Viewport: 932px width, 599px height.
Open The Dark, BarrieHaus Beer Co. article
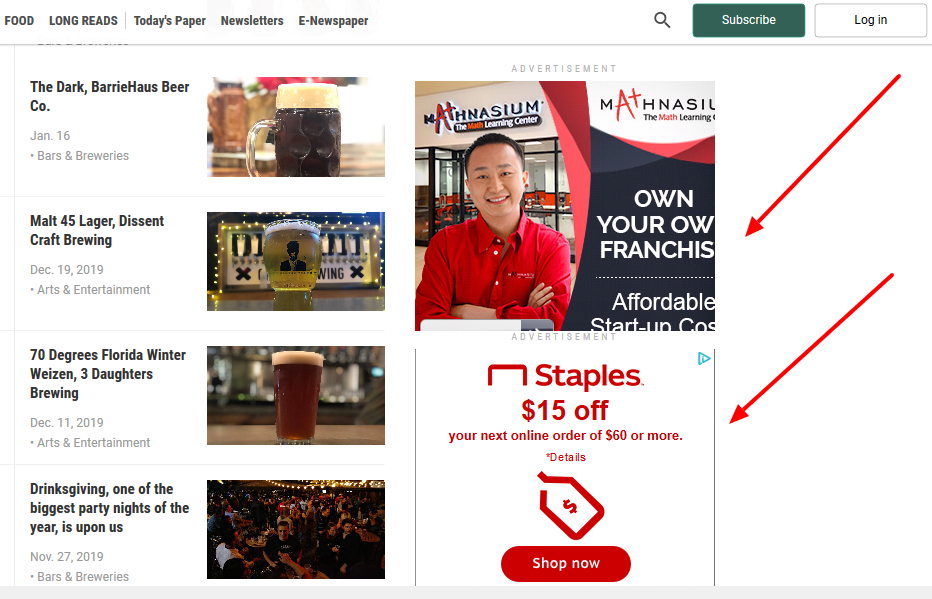[109, 96]
